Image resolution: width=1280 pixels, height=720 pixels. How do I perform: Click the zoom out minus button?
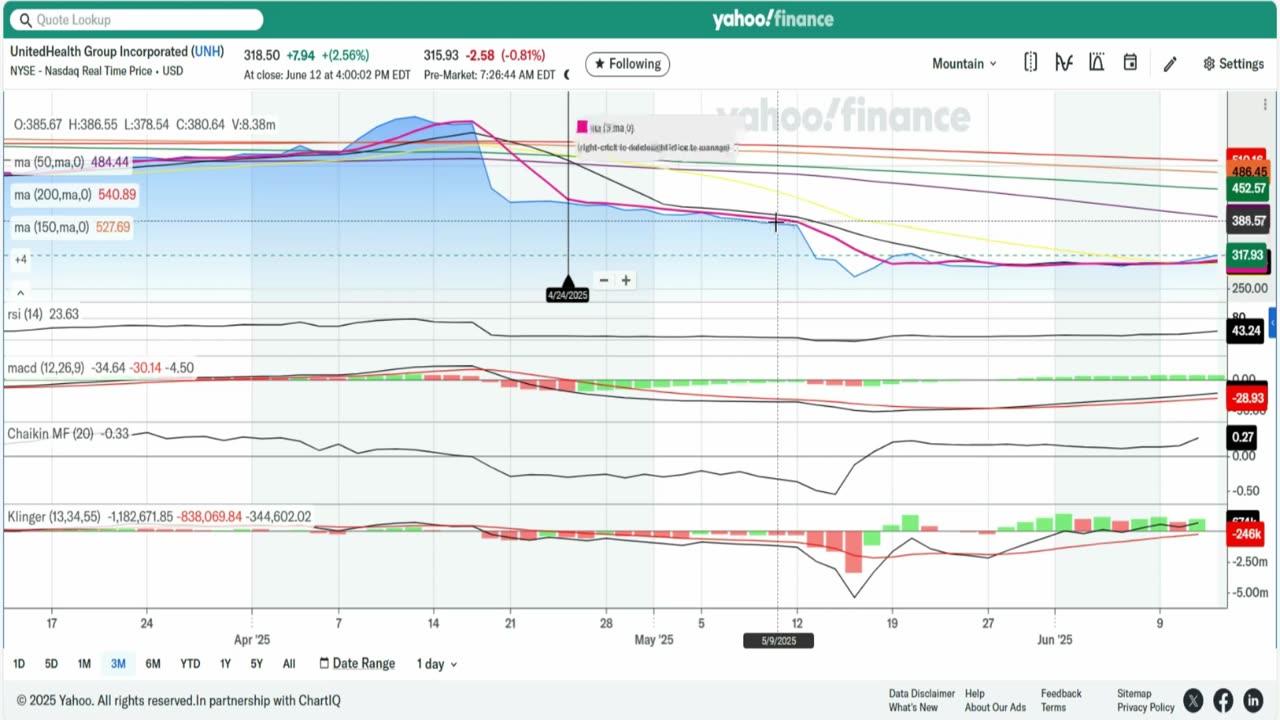[x=603, y=280]
